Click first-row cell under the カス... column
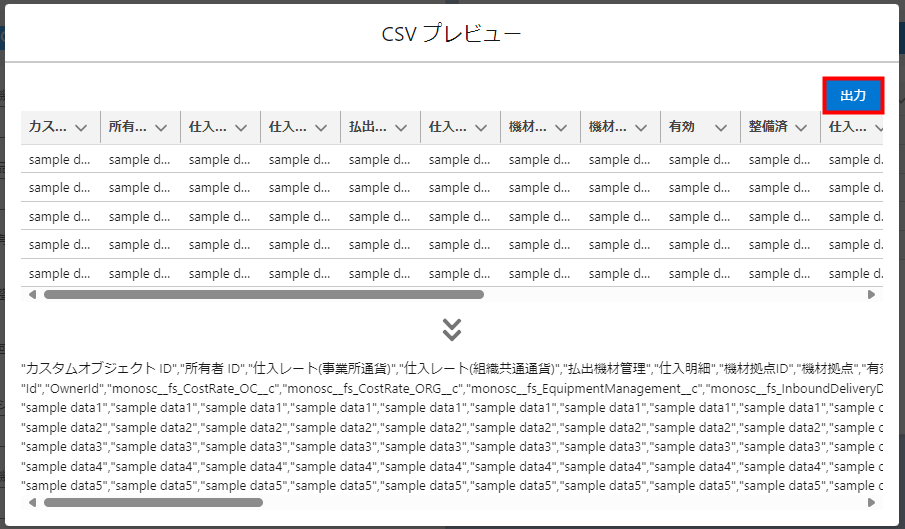This screenshot has height=529, width=905. point(60,159)
